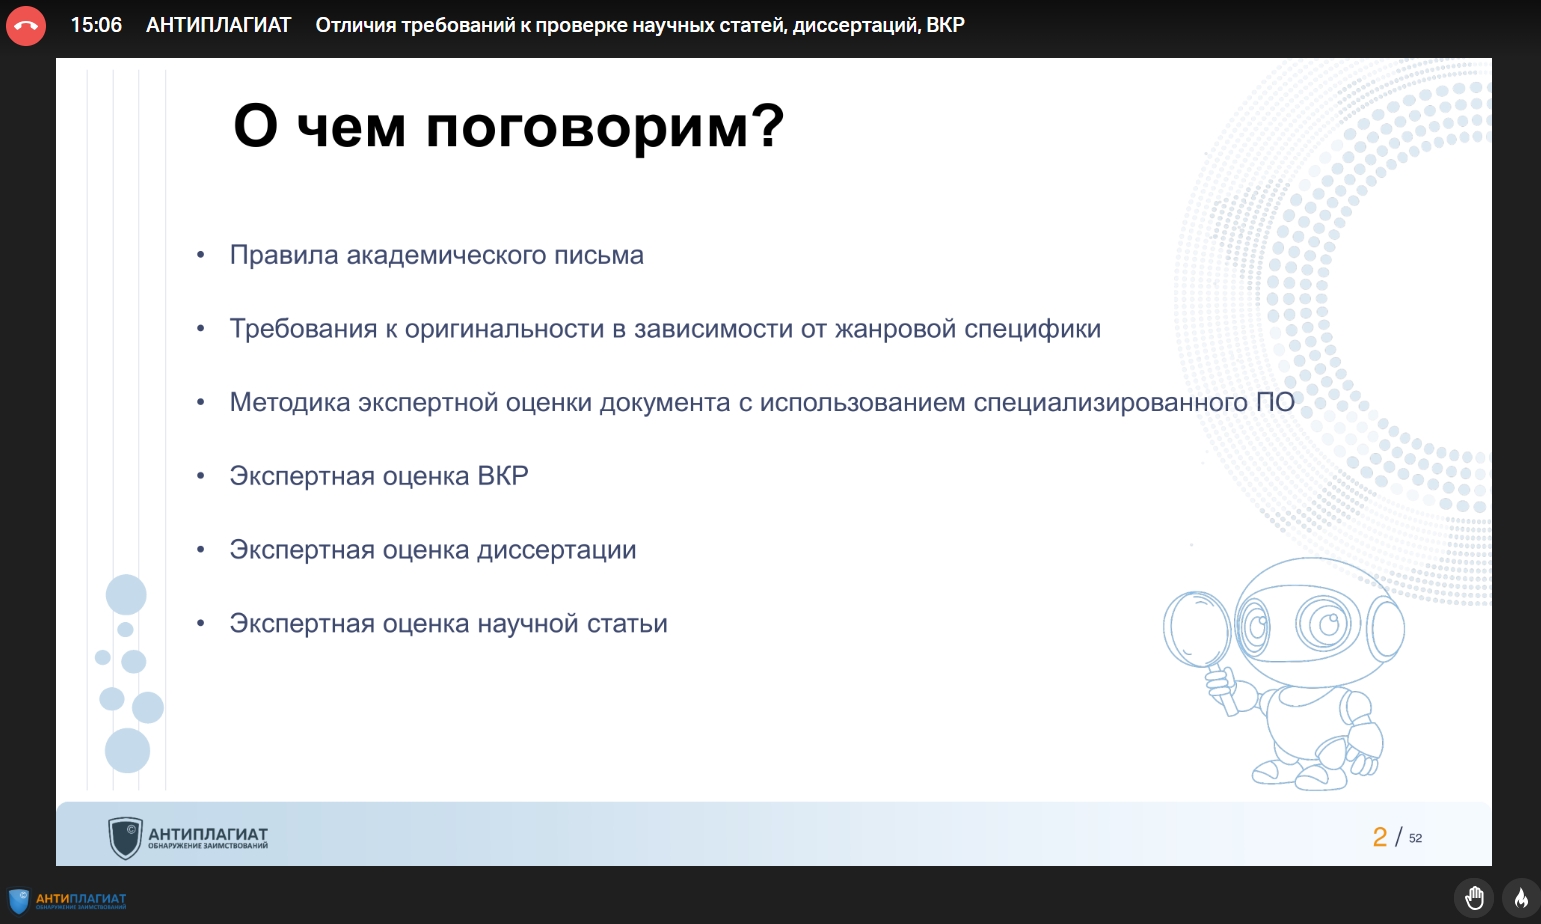This screenshot has width=1541, height=924.
Task: Click the 15:06 webinar timer
Action: (x=96, y=25)
